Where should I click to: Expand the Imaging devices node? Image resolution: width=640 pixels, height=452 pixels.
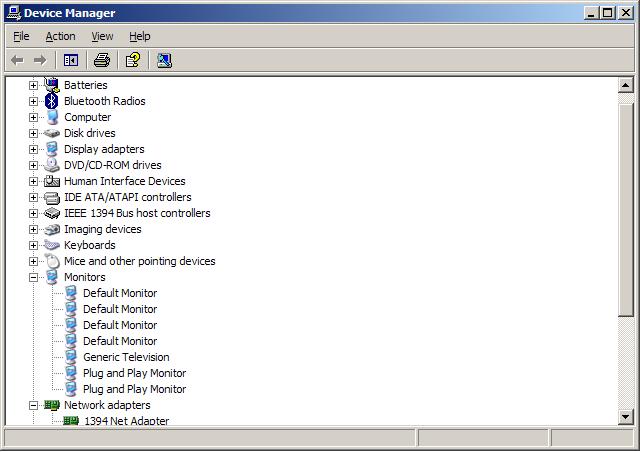pos(33,229)
